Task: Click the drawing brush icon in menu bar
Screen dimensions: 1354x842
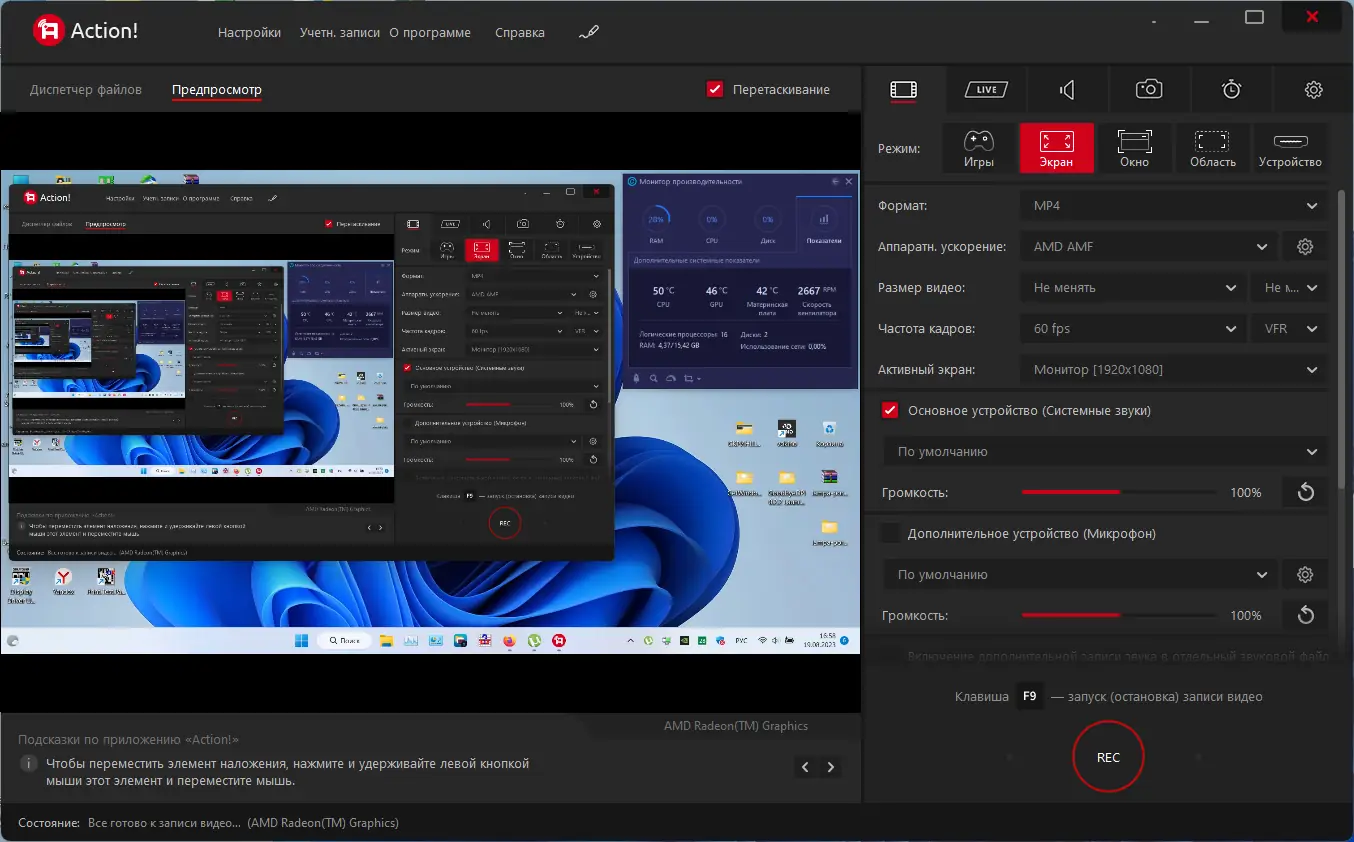Action: [589, 32]
